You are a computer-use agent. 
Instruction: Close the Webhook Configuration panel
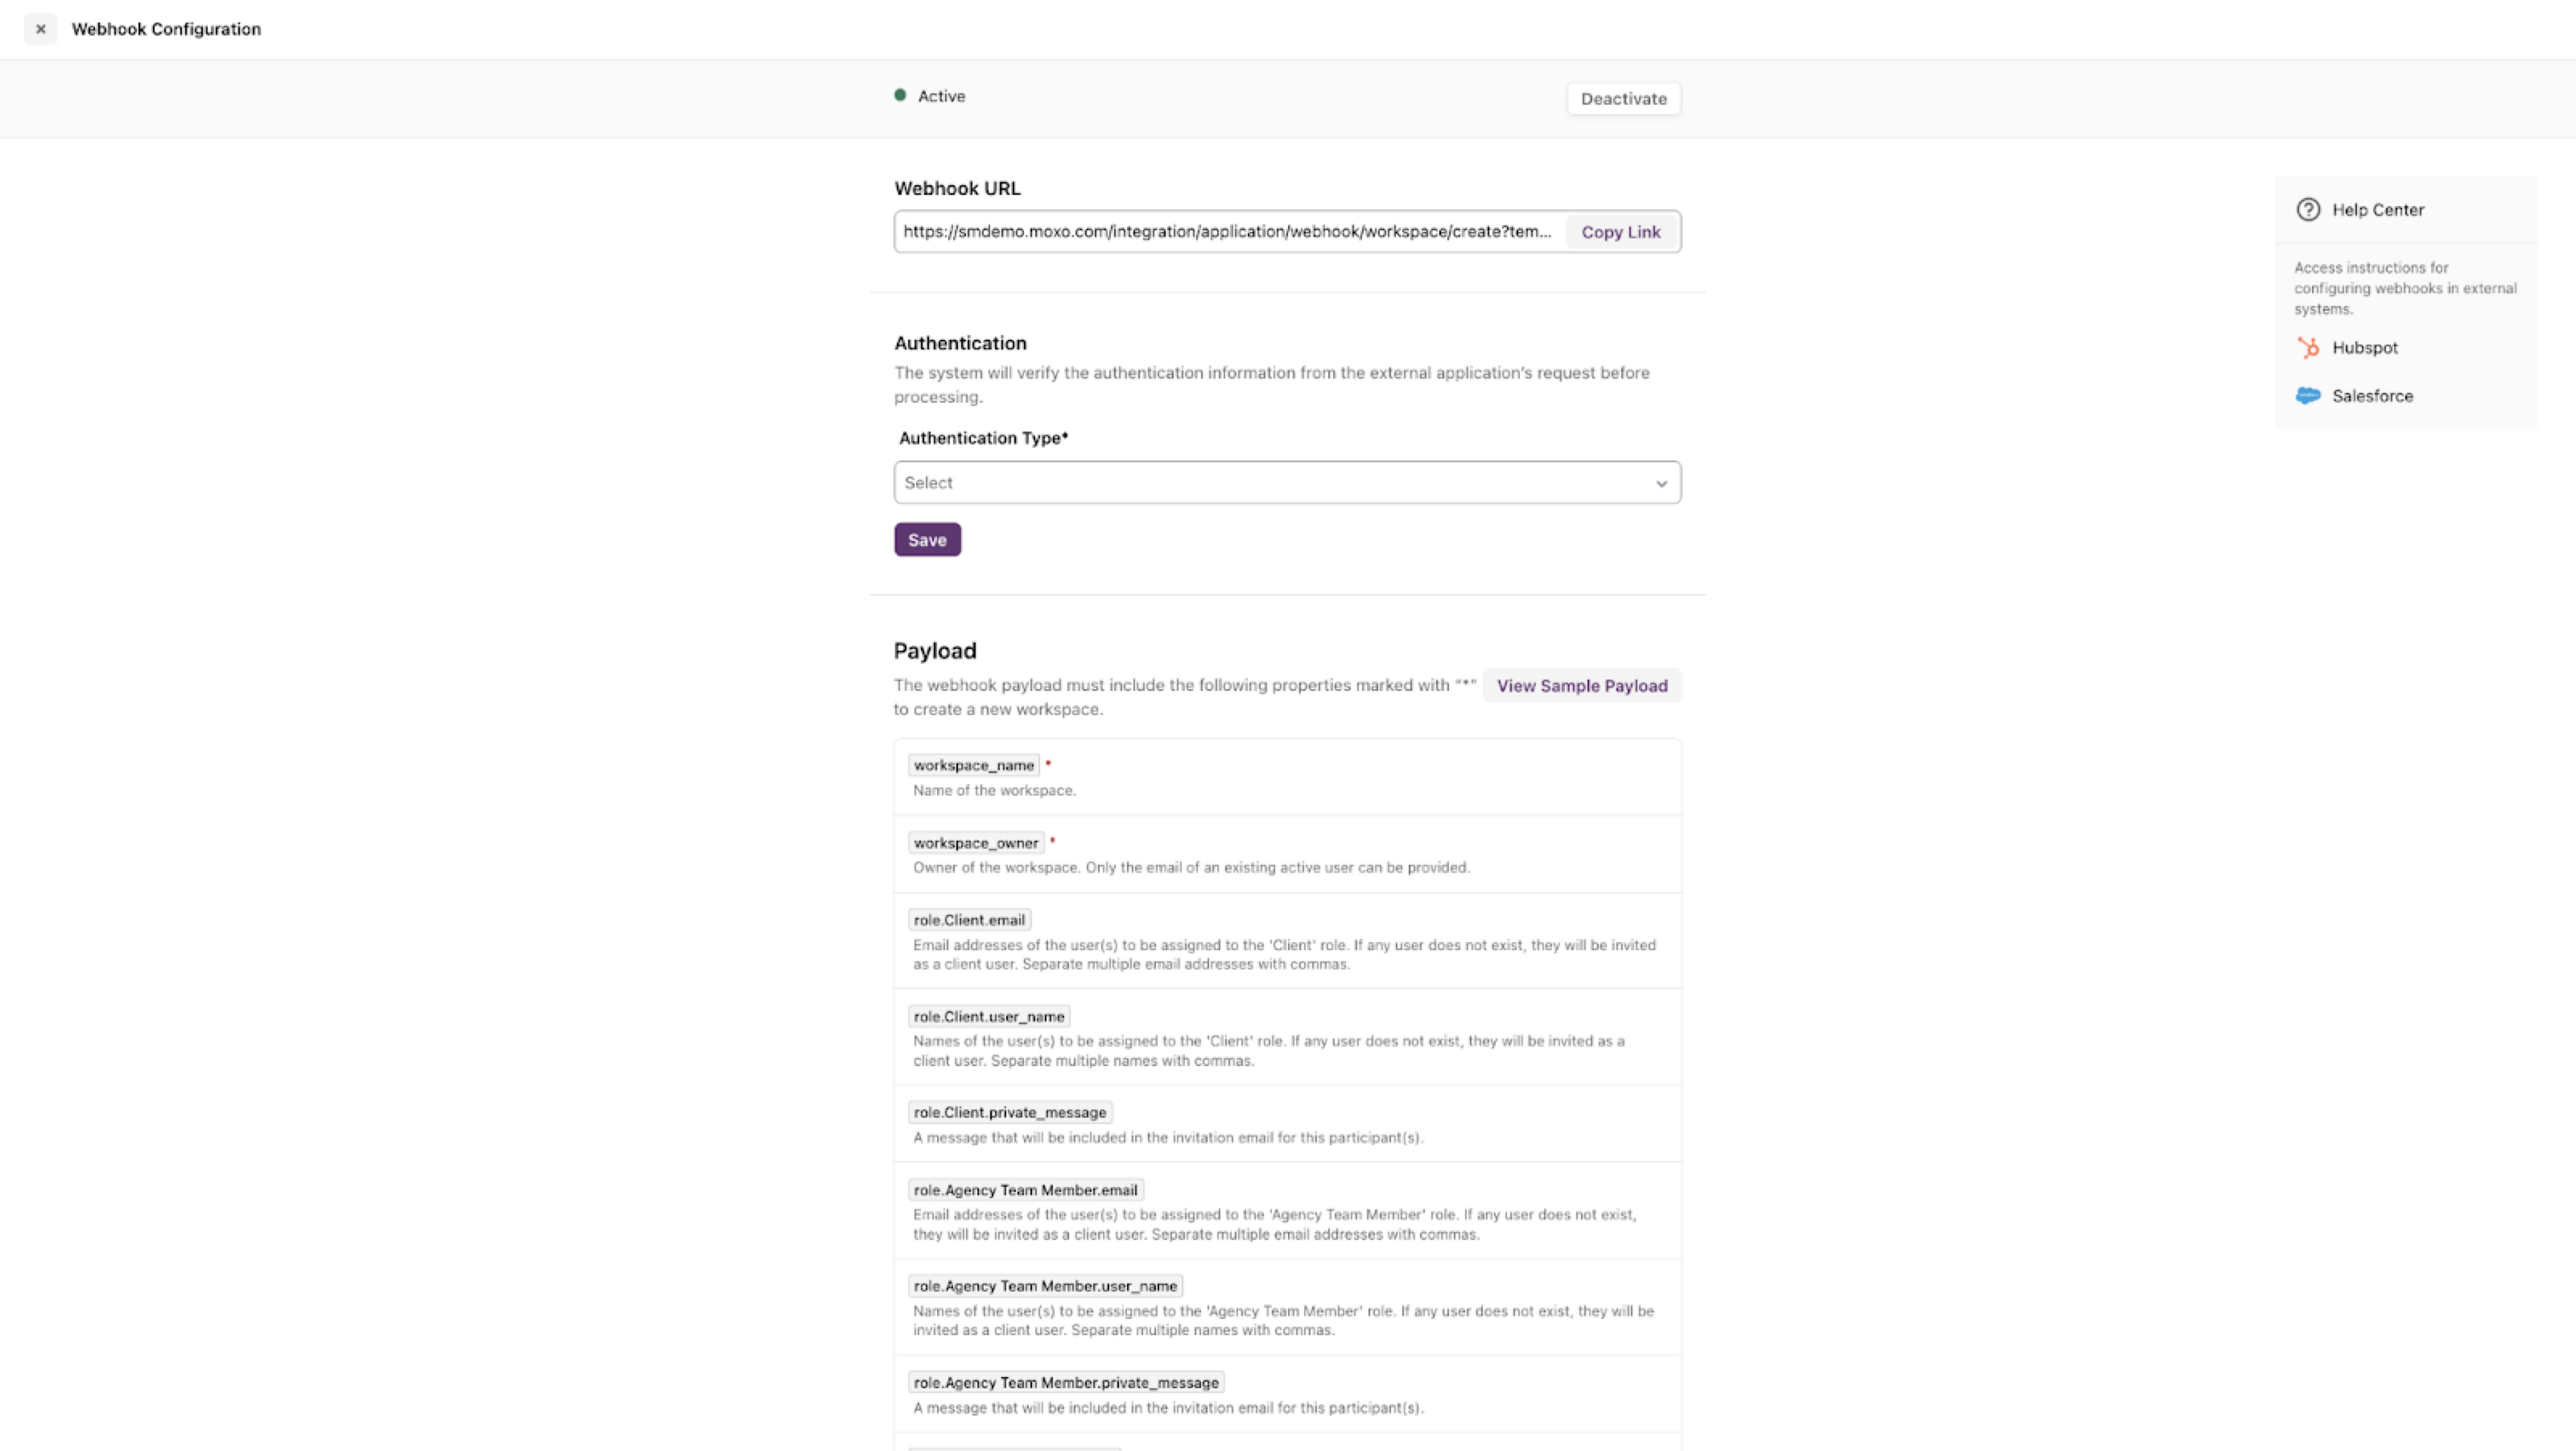tap(40, 29)
